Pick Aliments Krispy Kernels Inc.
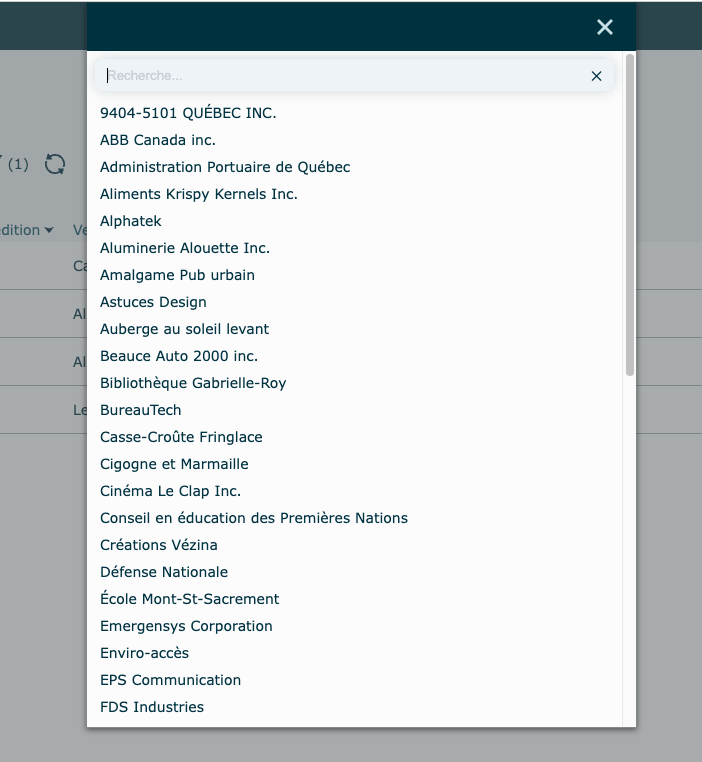 (x=199, y=194)
